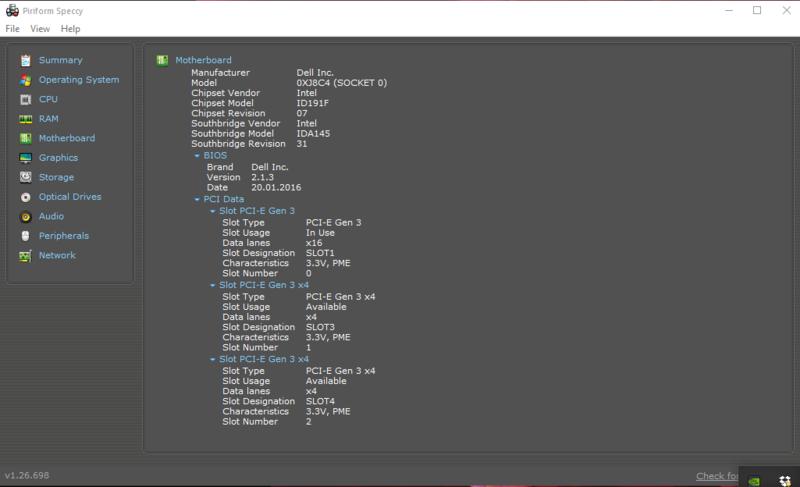Click the Summary clipboard icon in sidebar
The width and height of the screenshot is (800, 487).
pyautogui.click(x=26, y=60)
